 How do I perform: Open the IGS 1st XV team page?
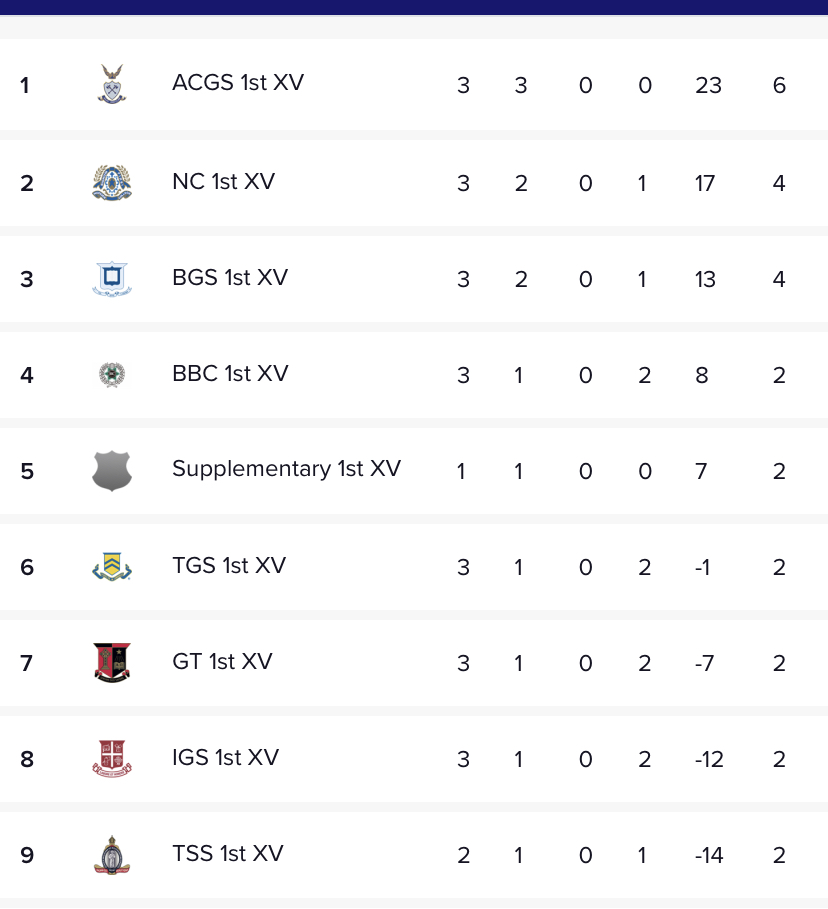pyautogui.click(x=226, y=758)
